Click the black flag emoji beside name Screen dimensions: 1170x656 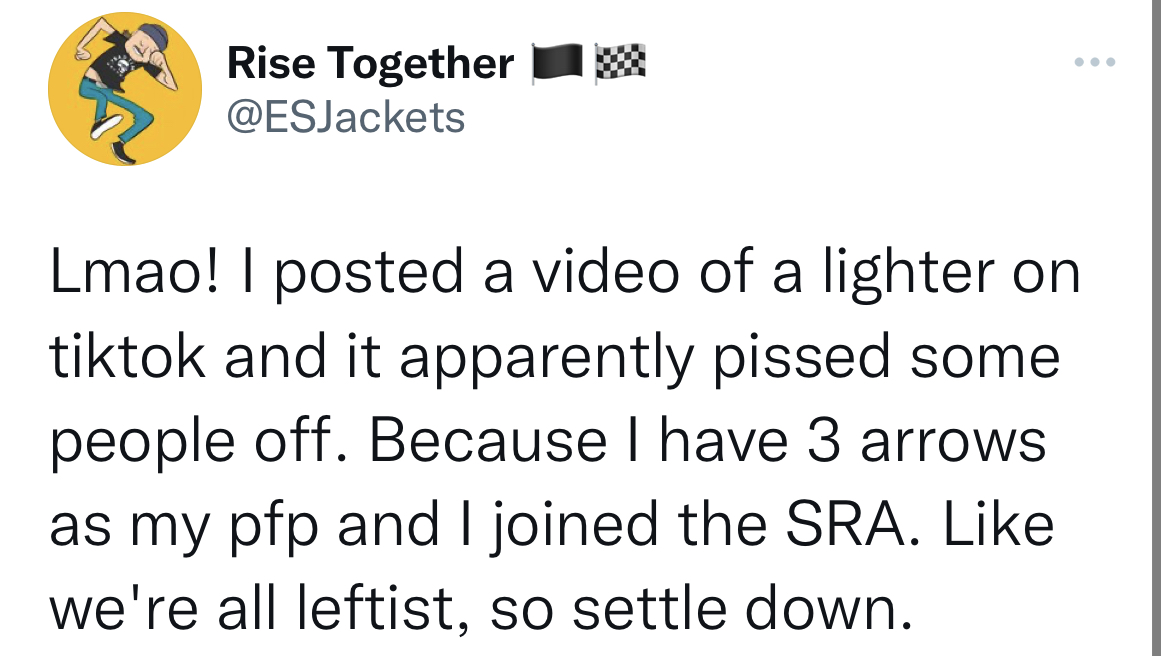(557, 63)
